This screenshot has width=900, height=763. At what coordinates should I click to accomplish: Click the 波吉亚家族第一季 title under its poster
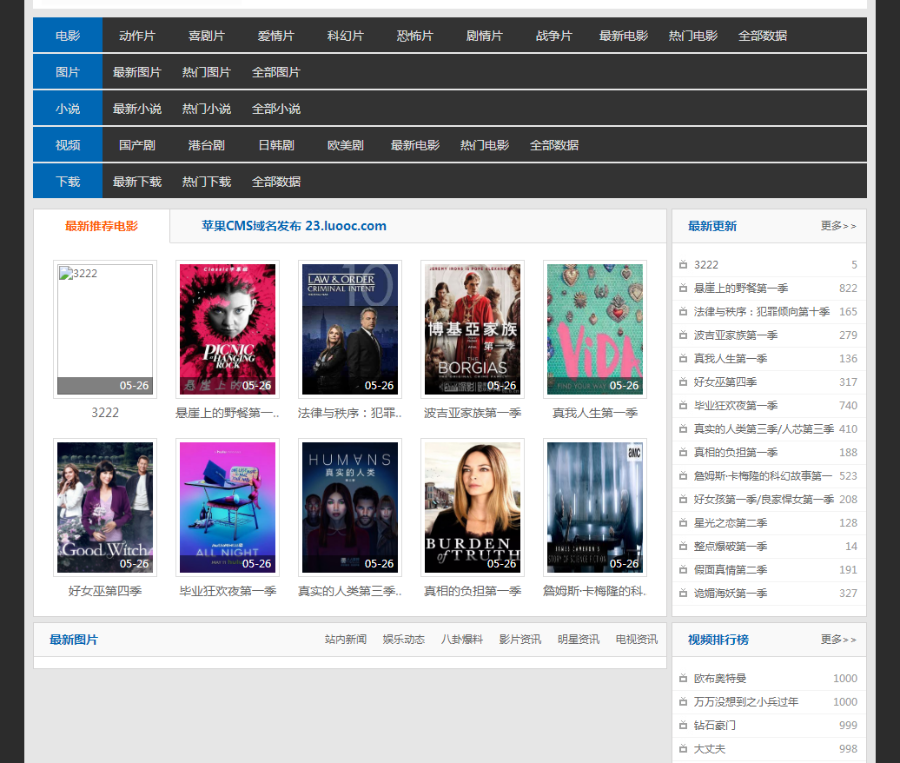(472, 413)
